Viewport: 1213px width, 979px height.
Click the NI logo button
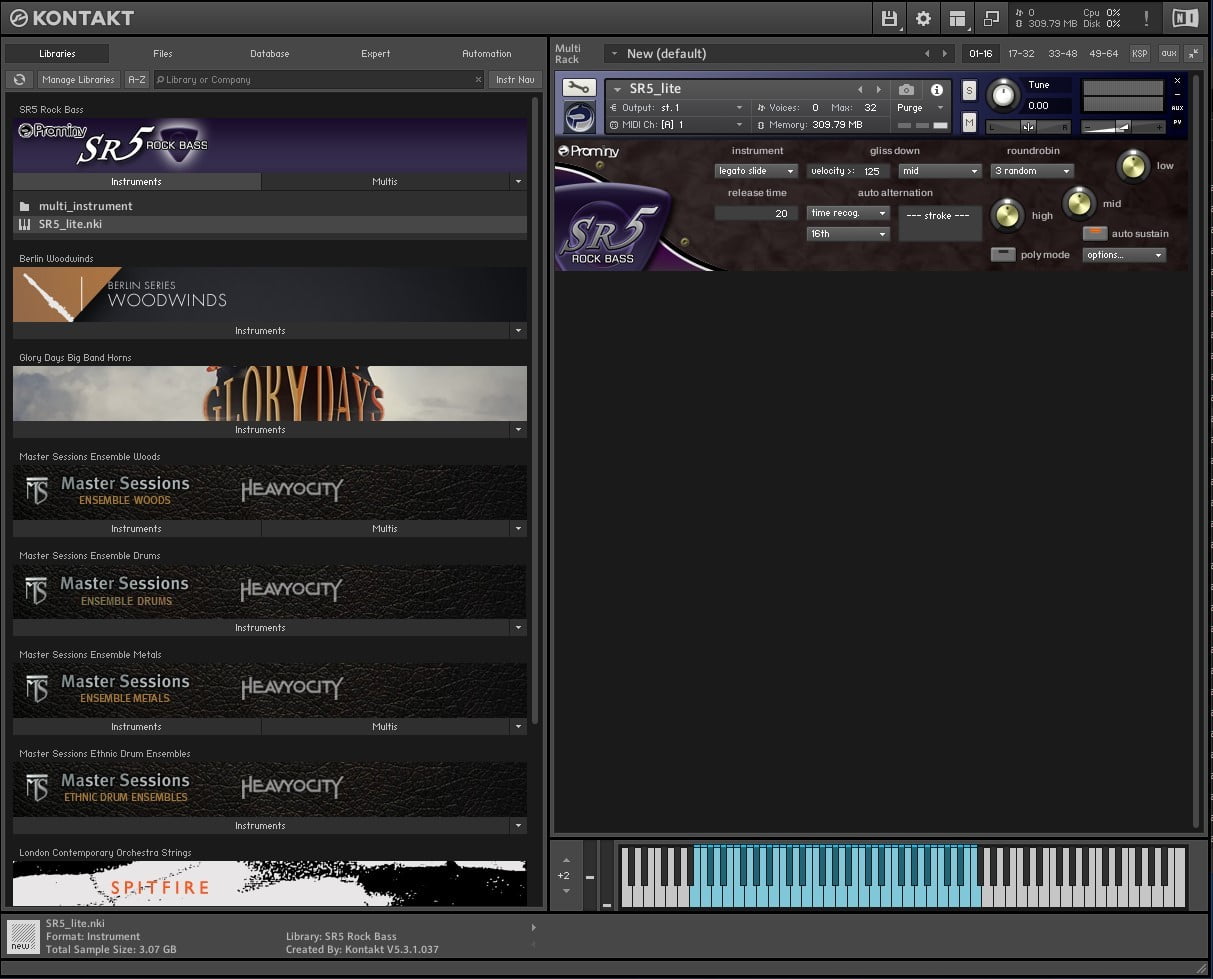1185,18
